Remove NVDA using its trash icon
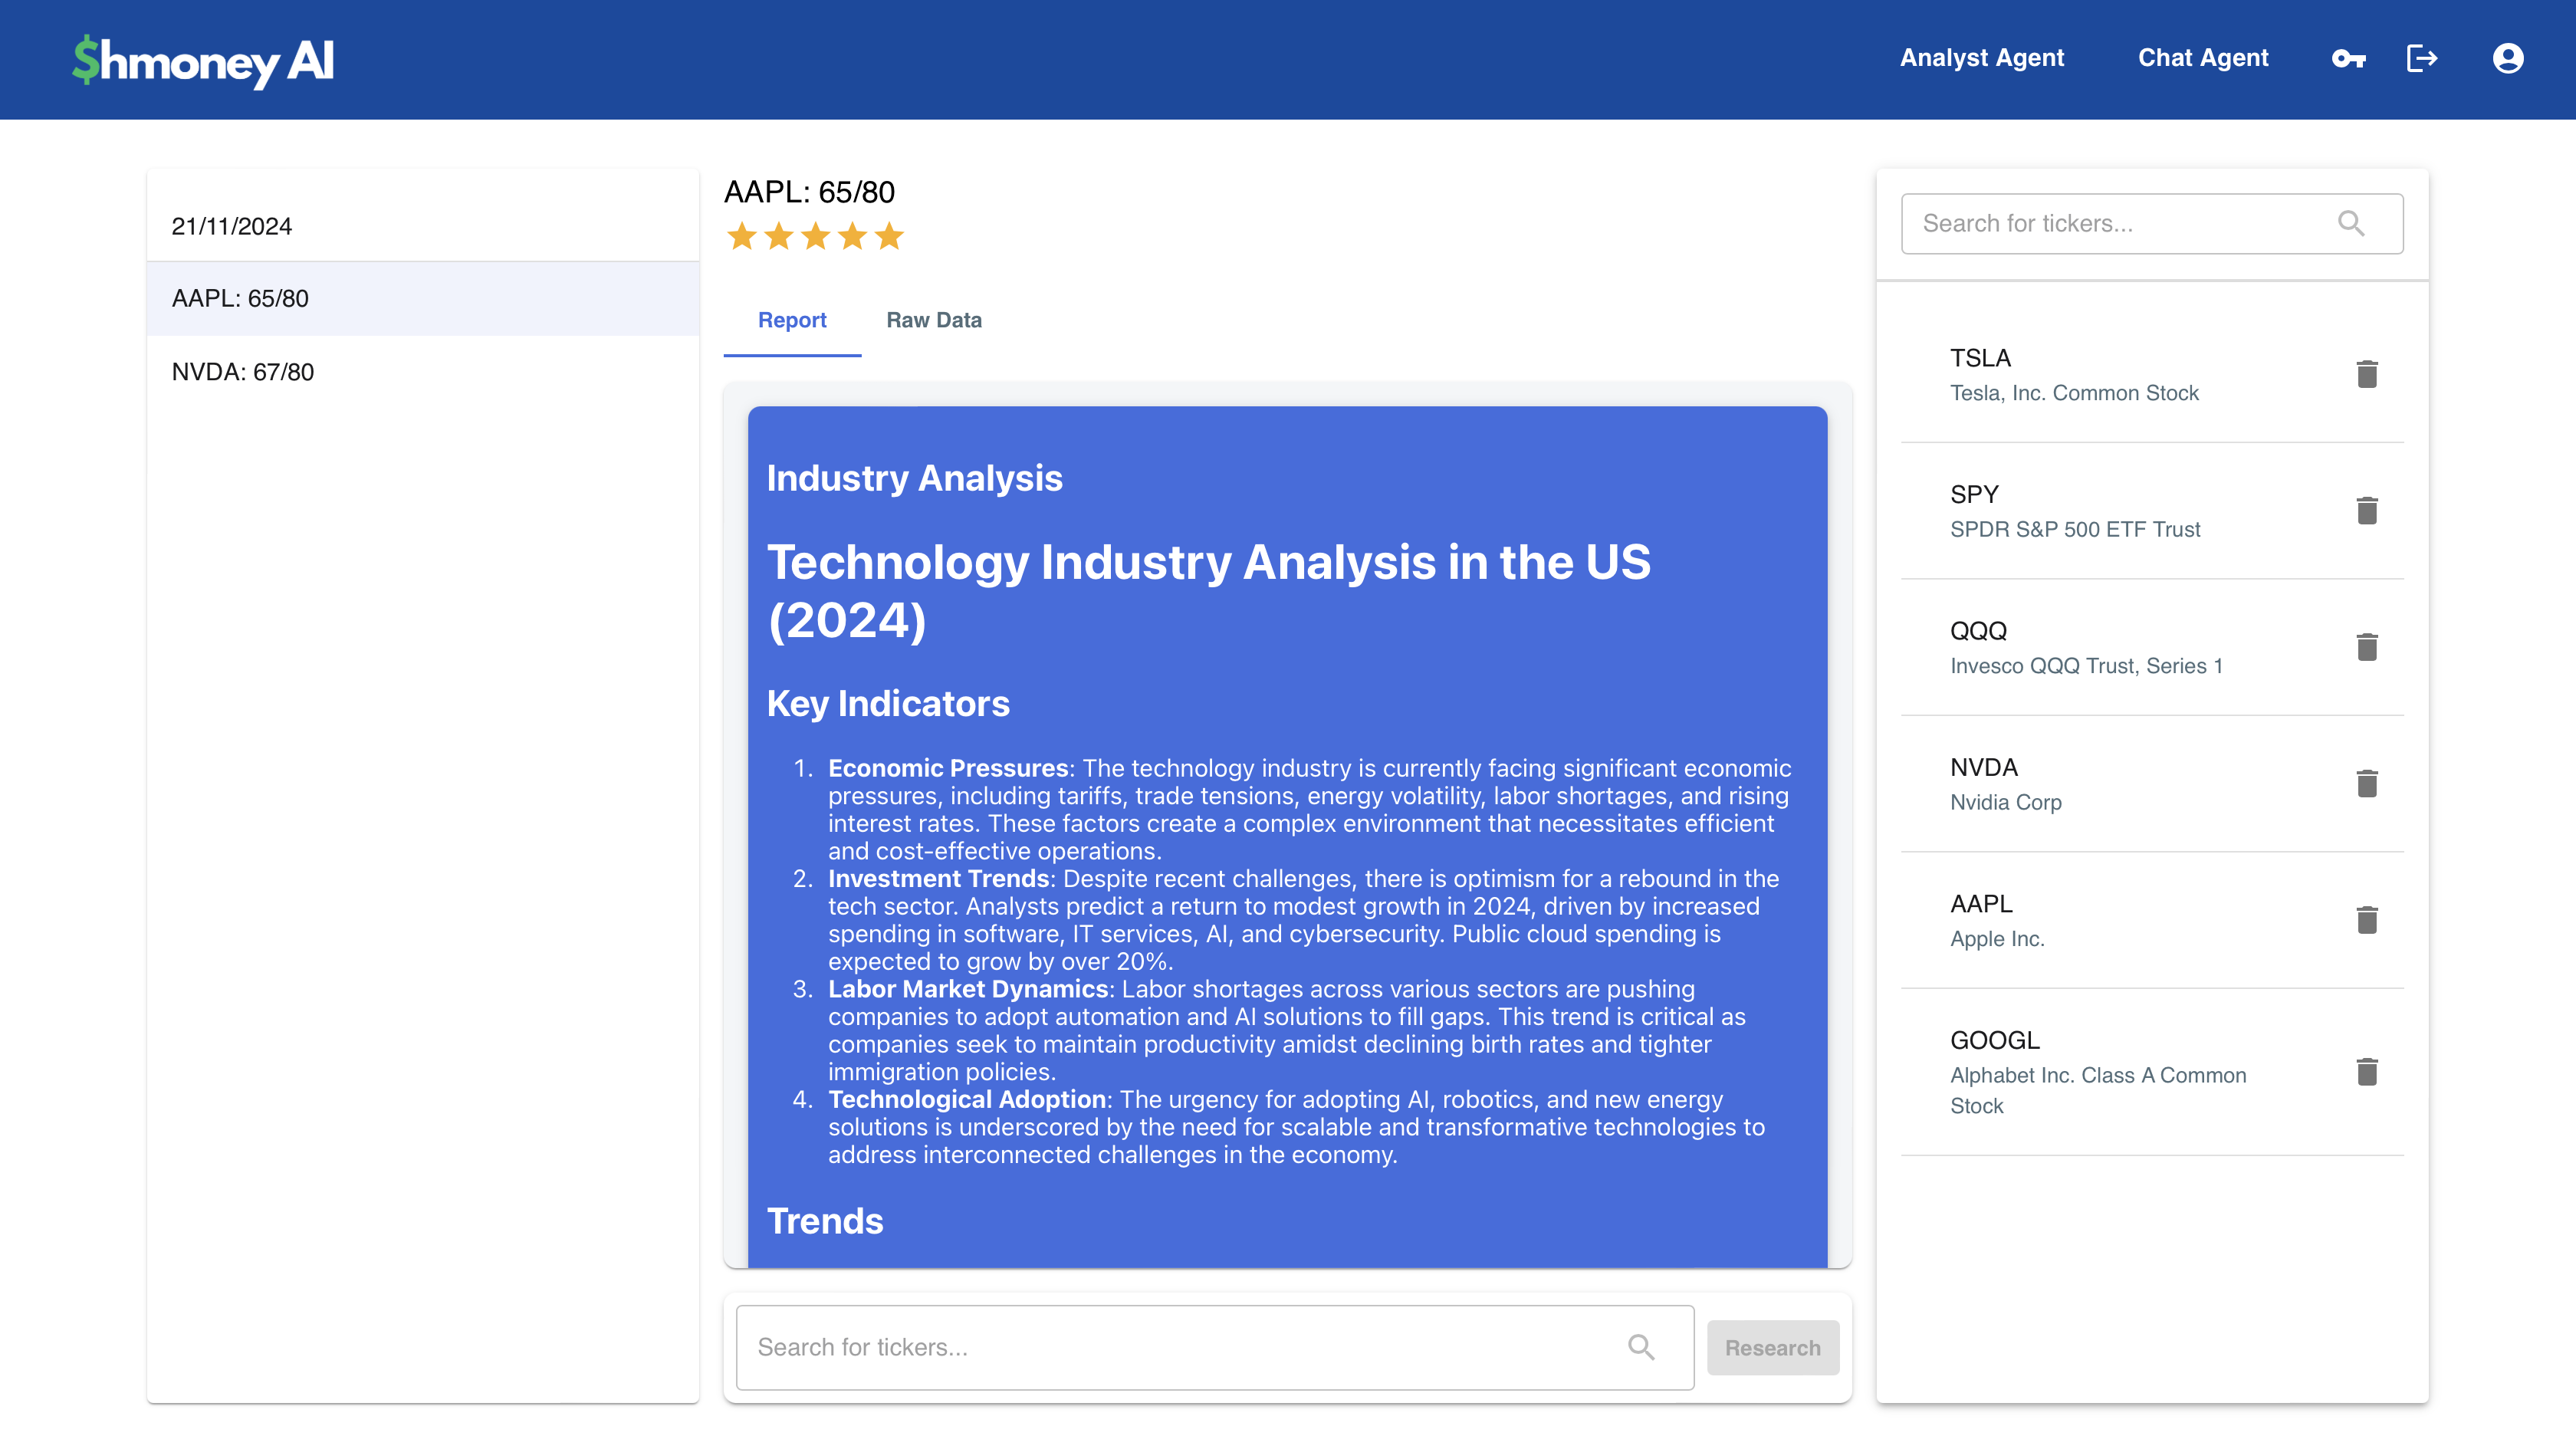Image resolution: width=2576 pixels, height=1449 pixels. click(2366, 783)
